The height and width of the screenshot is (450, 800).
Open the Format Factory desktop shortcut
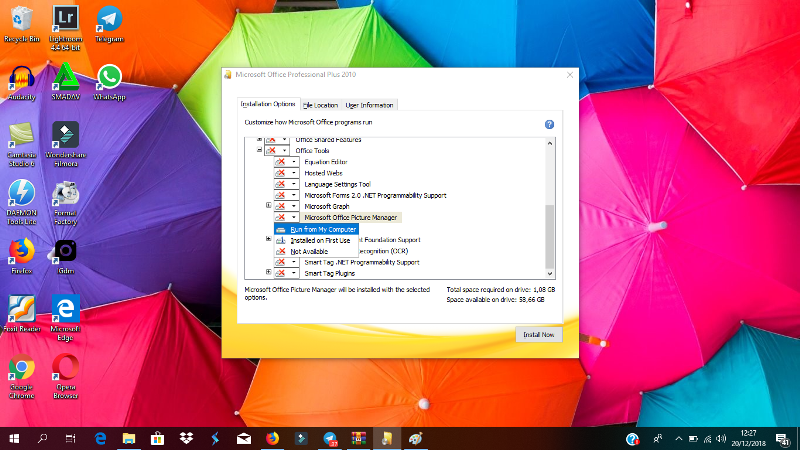(x=65, y=203)
